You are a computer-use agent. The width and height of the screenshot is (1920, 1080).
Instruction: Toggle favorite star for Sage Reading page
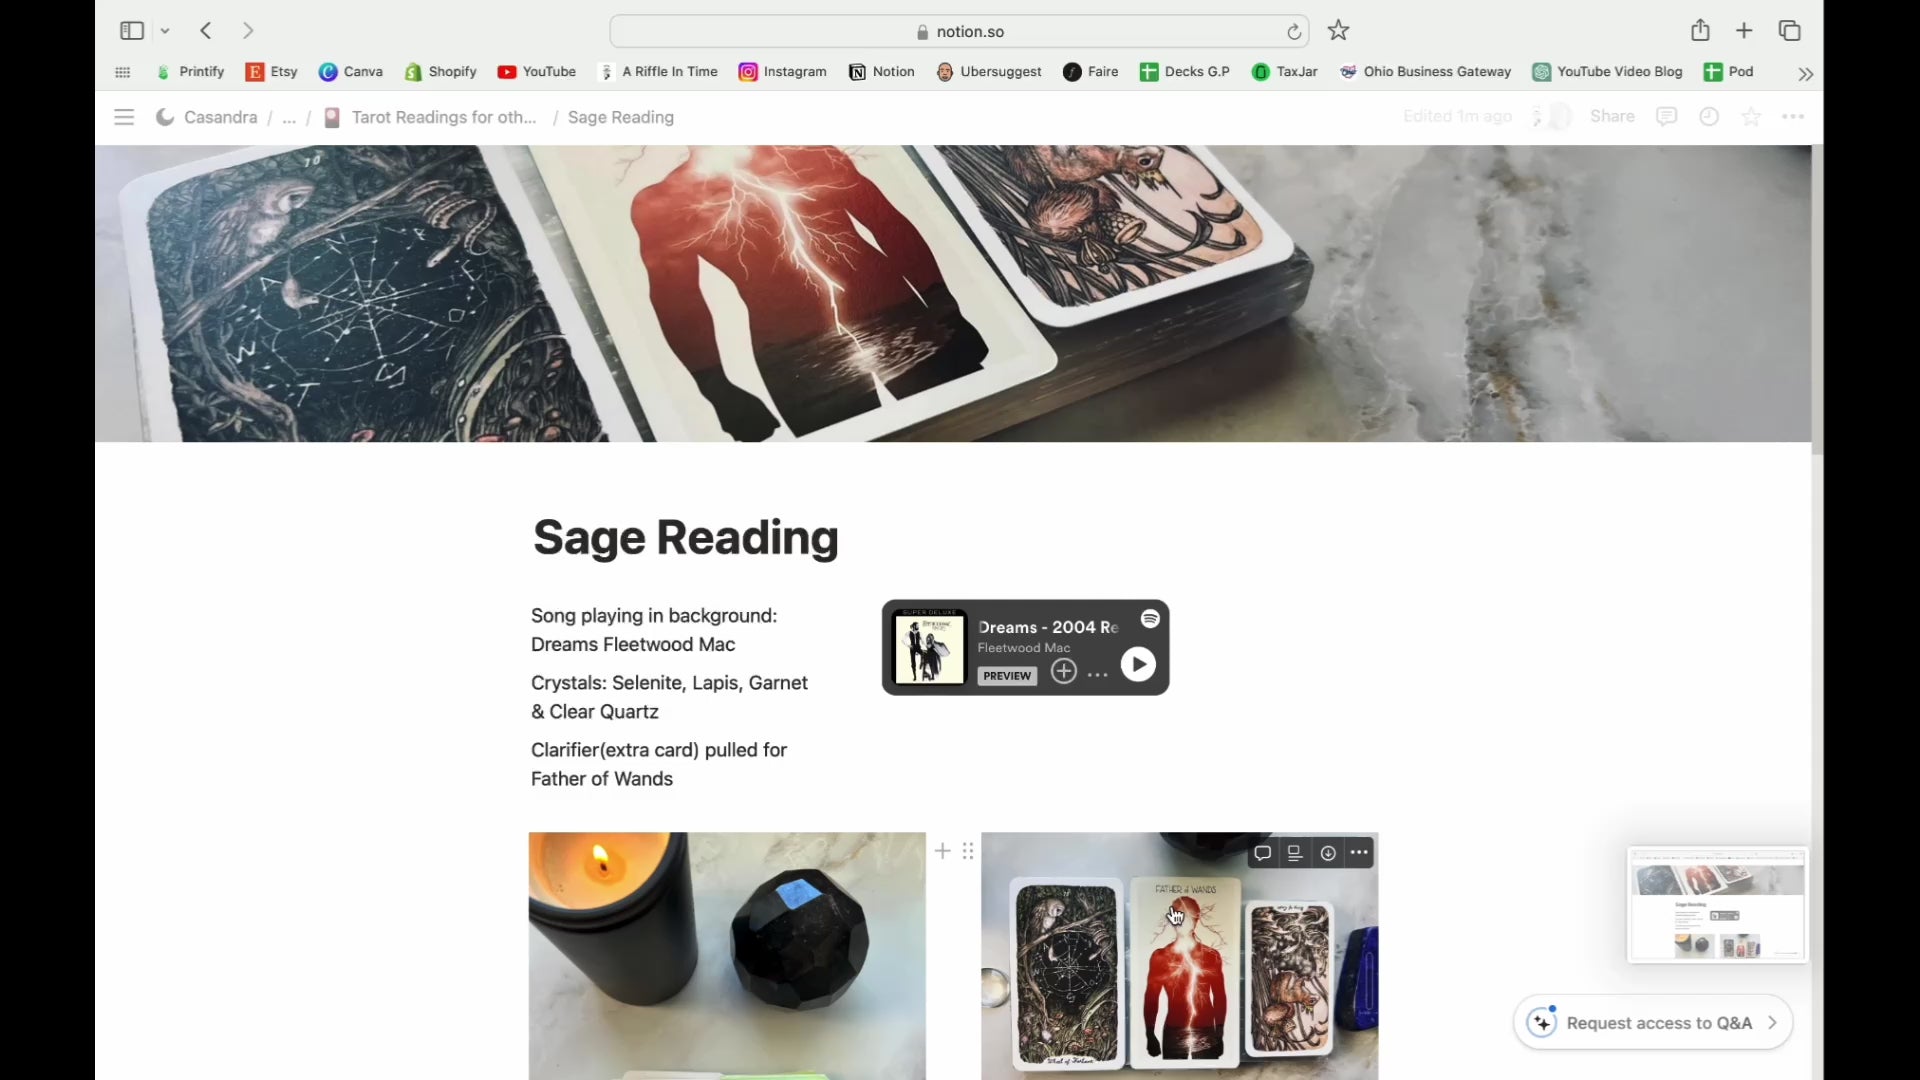tap(1751, 117)
